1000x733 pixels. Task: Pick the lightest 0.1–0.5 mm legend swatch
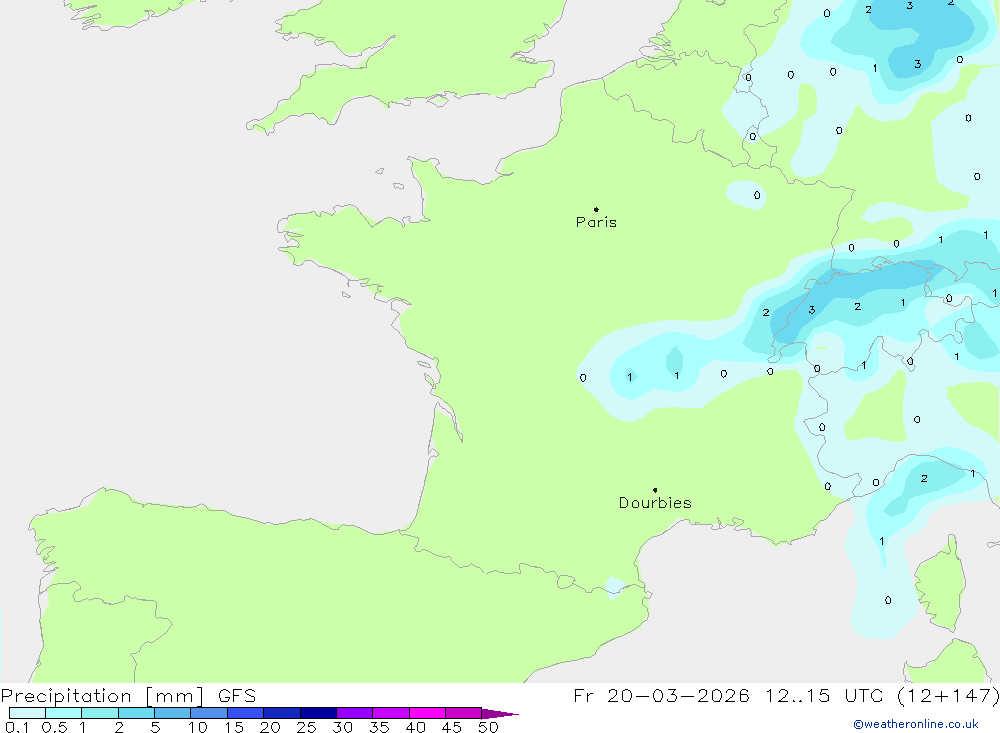pos(27,713)
